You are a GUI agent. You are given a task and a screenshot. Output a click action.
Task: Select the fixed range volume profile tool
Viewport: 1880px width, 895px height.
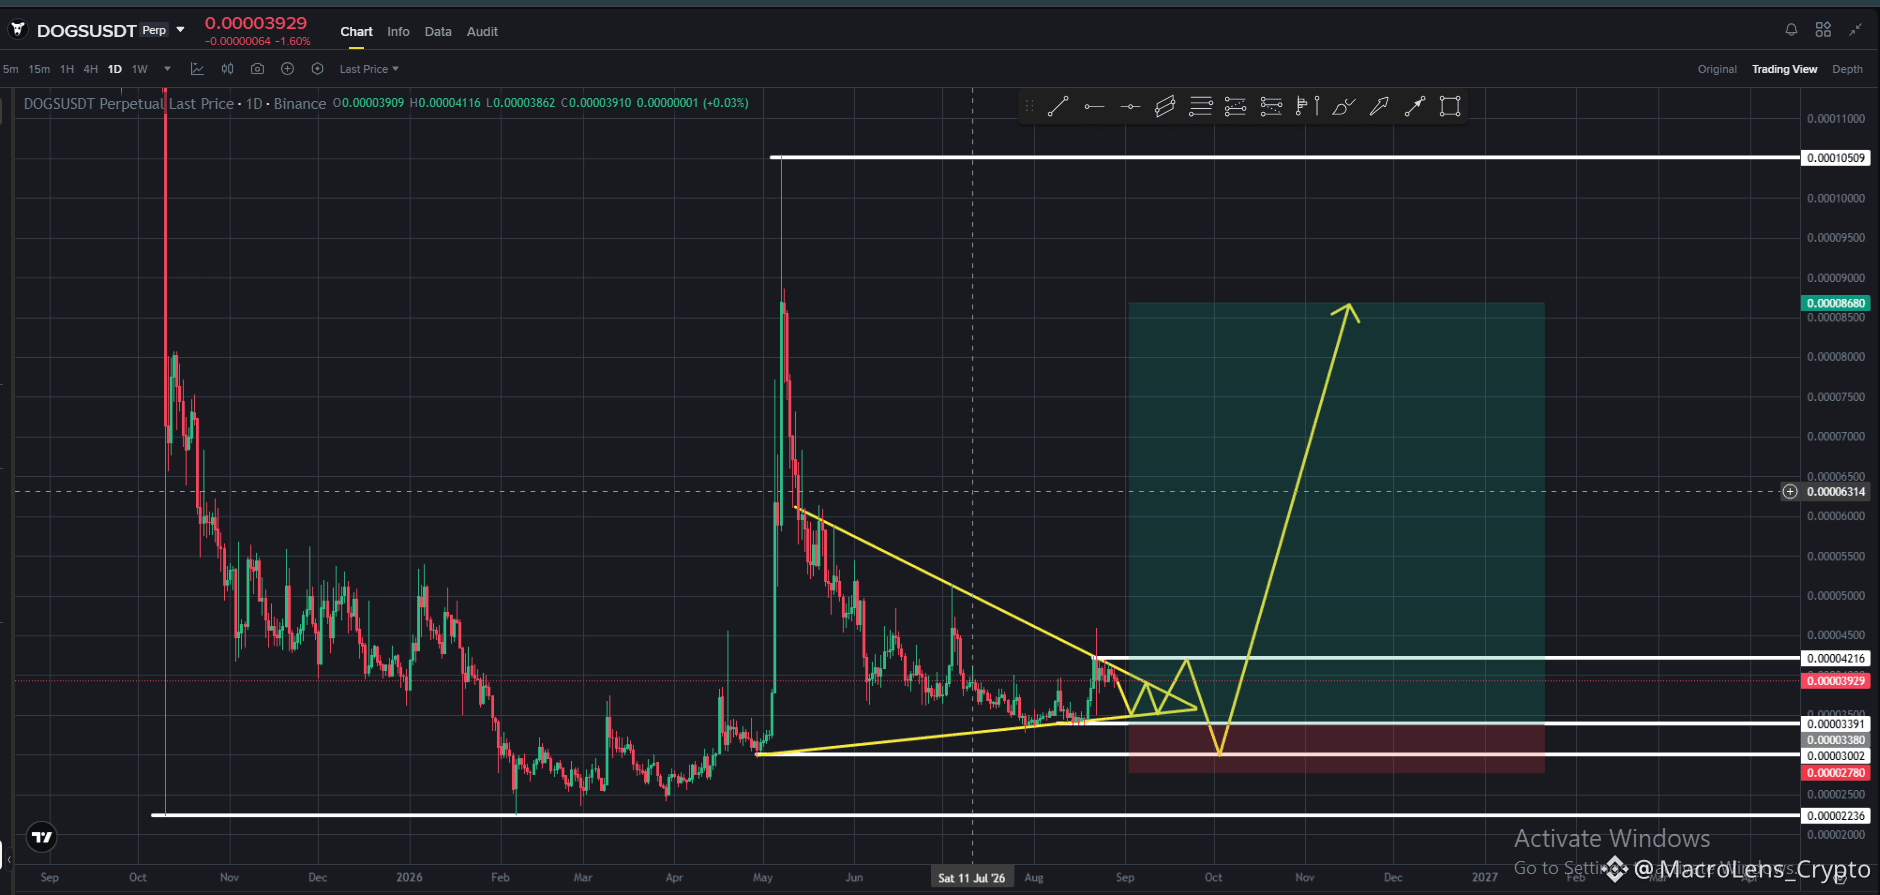[1307, 106]
